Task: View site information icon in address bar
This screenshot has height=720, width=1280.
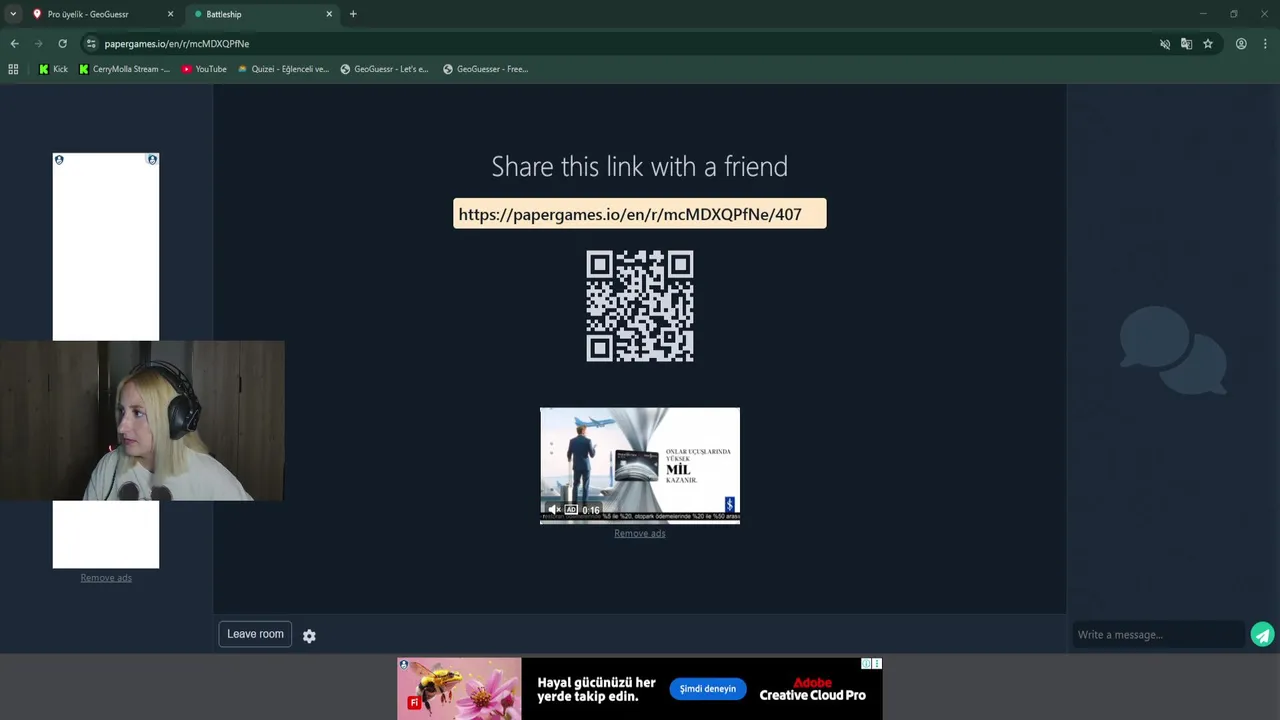Action: (x=91, y=44)
